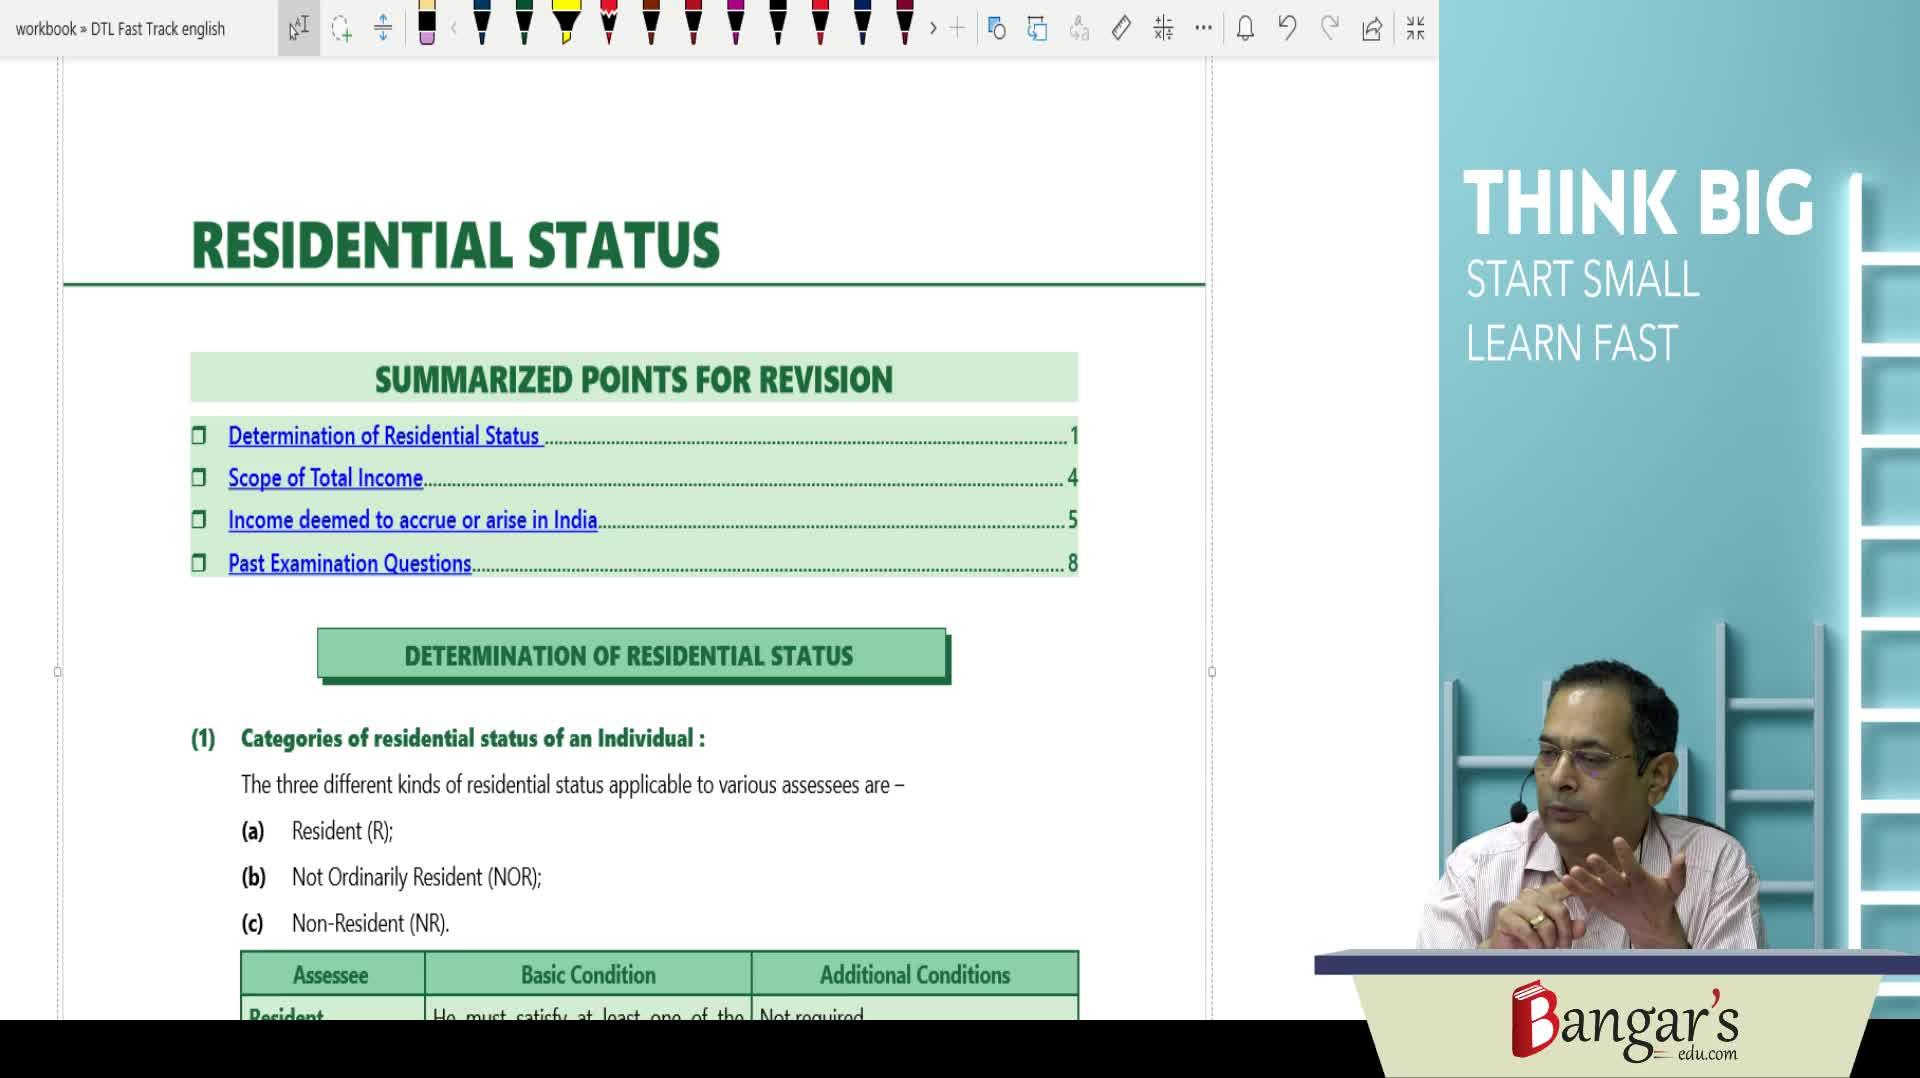Open the Share button
The height and width of the screenshot is (1078, 1920).
[x=1372, y=28]
